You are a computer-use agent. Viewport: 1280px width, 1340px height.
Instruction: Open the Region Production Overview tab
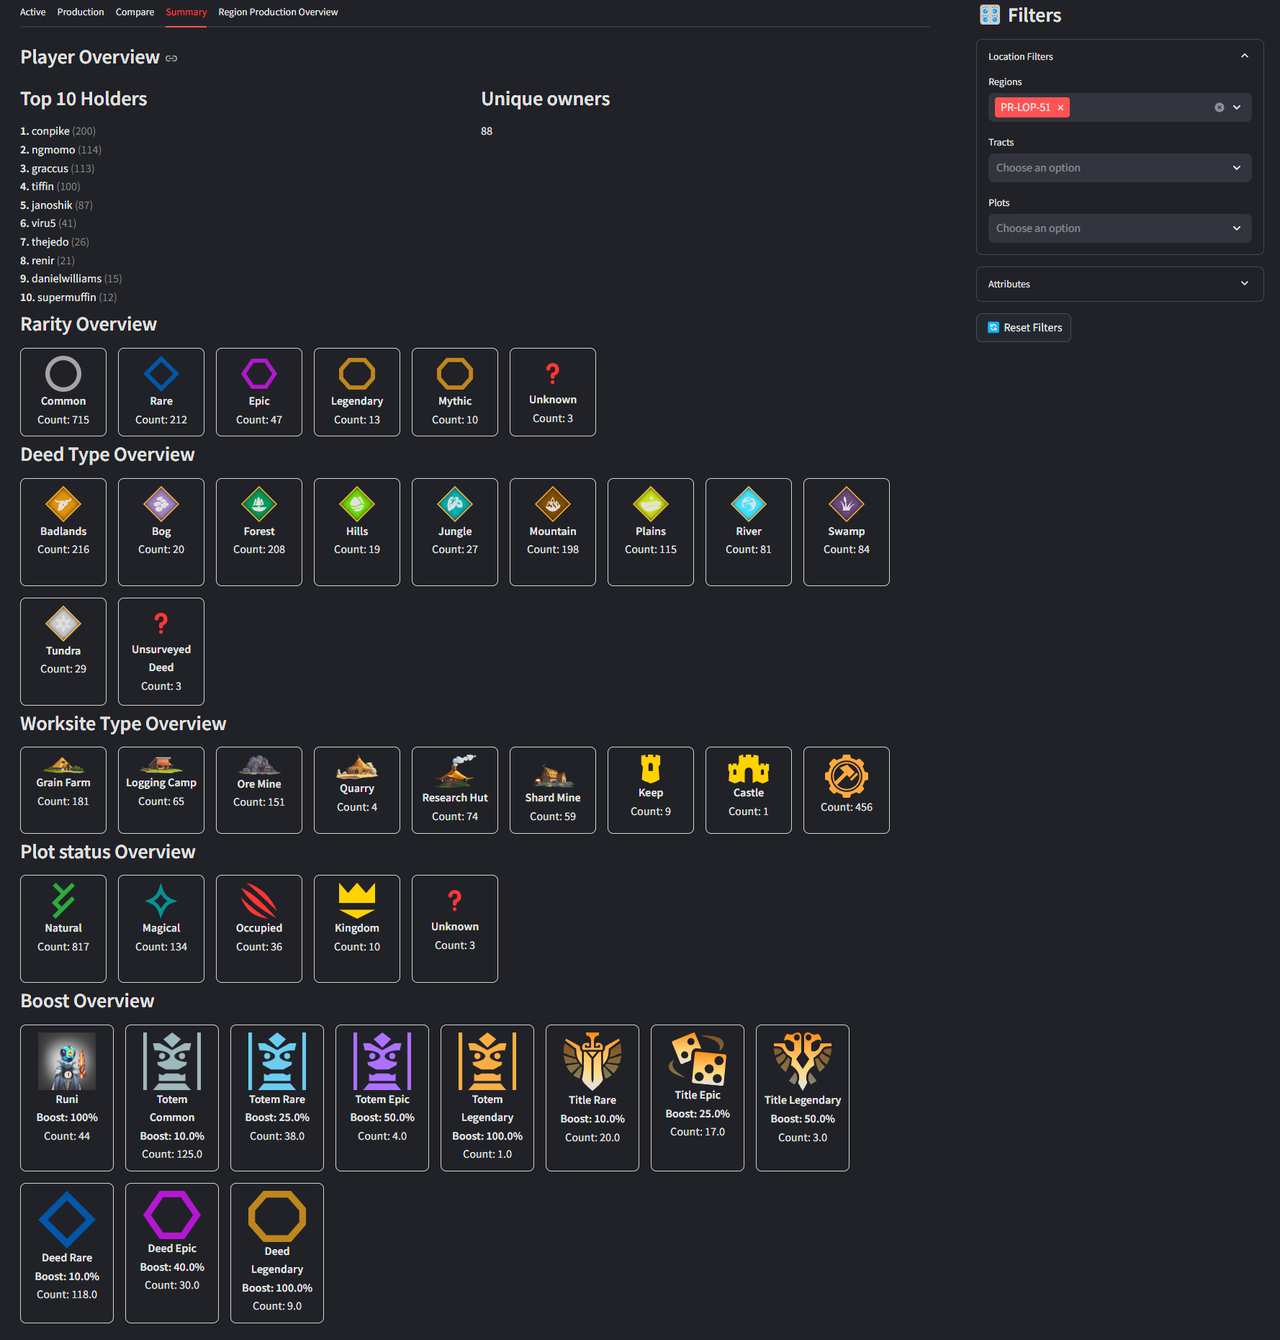(278, 12)
